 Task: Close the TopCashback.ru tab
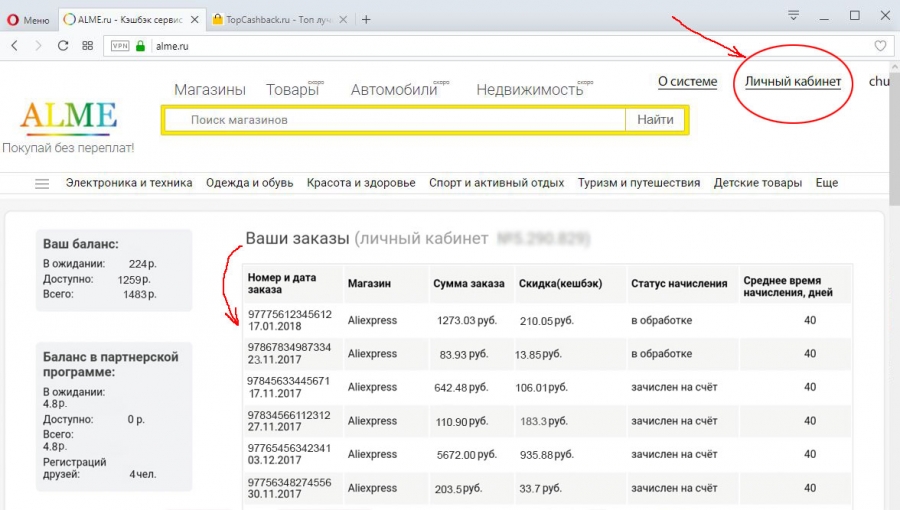(x=343, y=20)
